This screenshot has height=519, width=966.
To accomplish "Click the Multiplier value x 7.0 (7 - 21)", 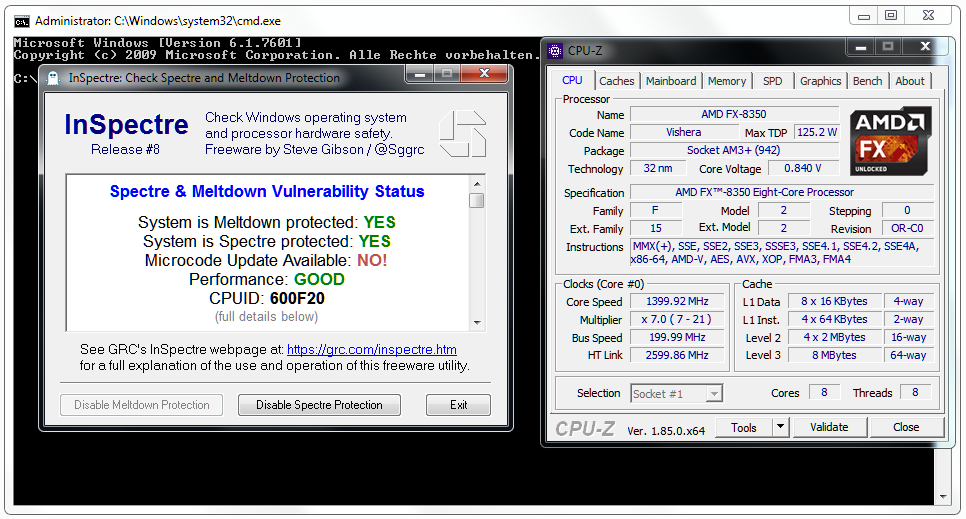I will coord(677,319).
